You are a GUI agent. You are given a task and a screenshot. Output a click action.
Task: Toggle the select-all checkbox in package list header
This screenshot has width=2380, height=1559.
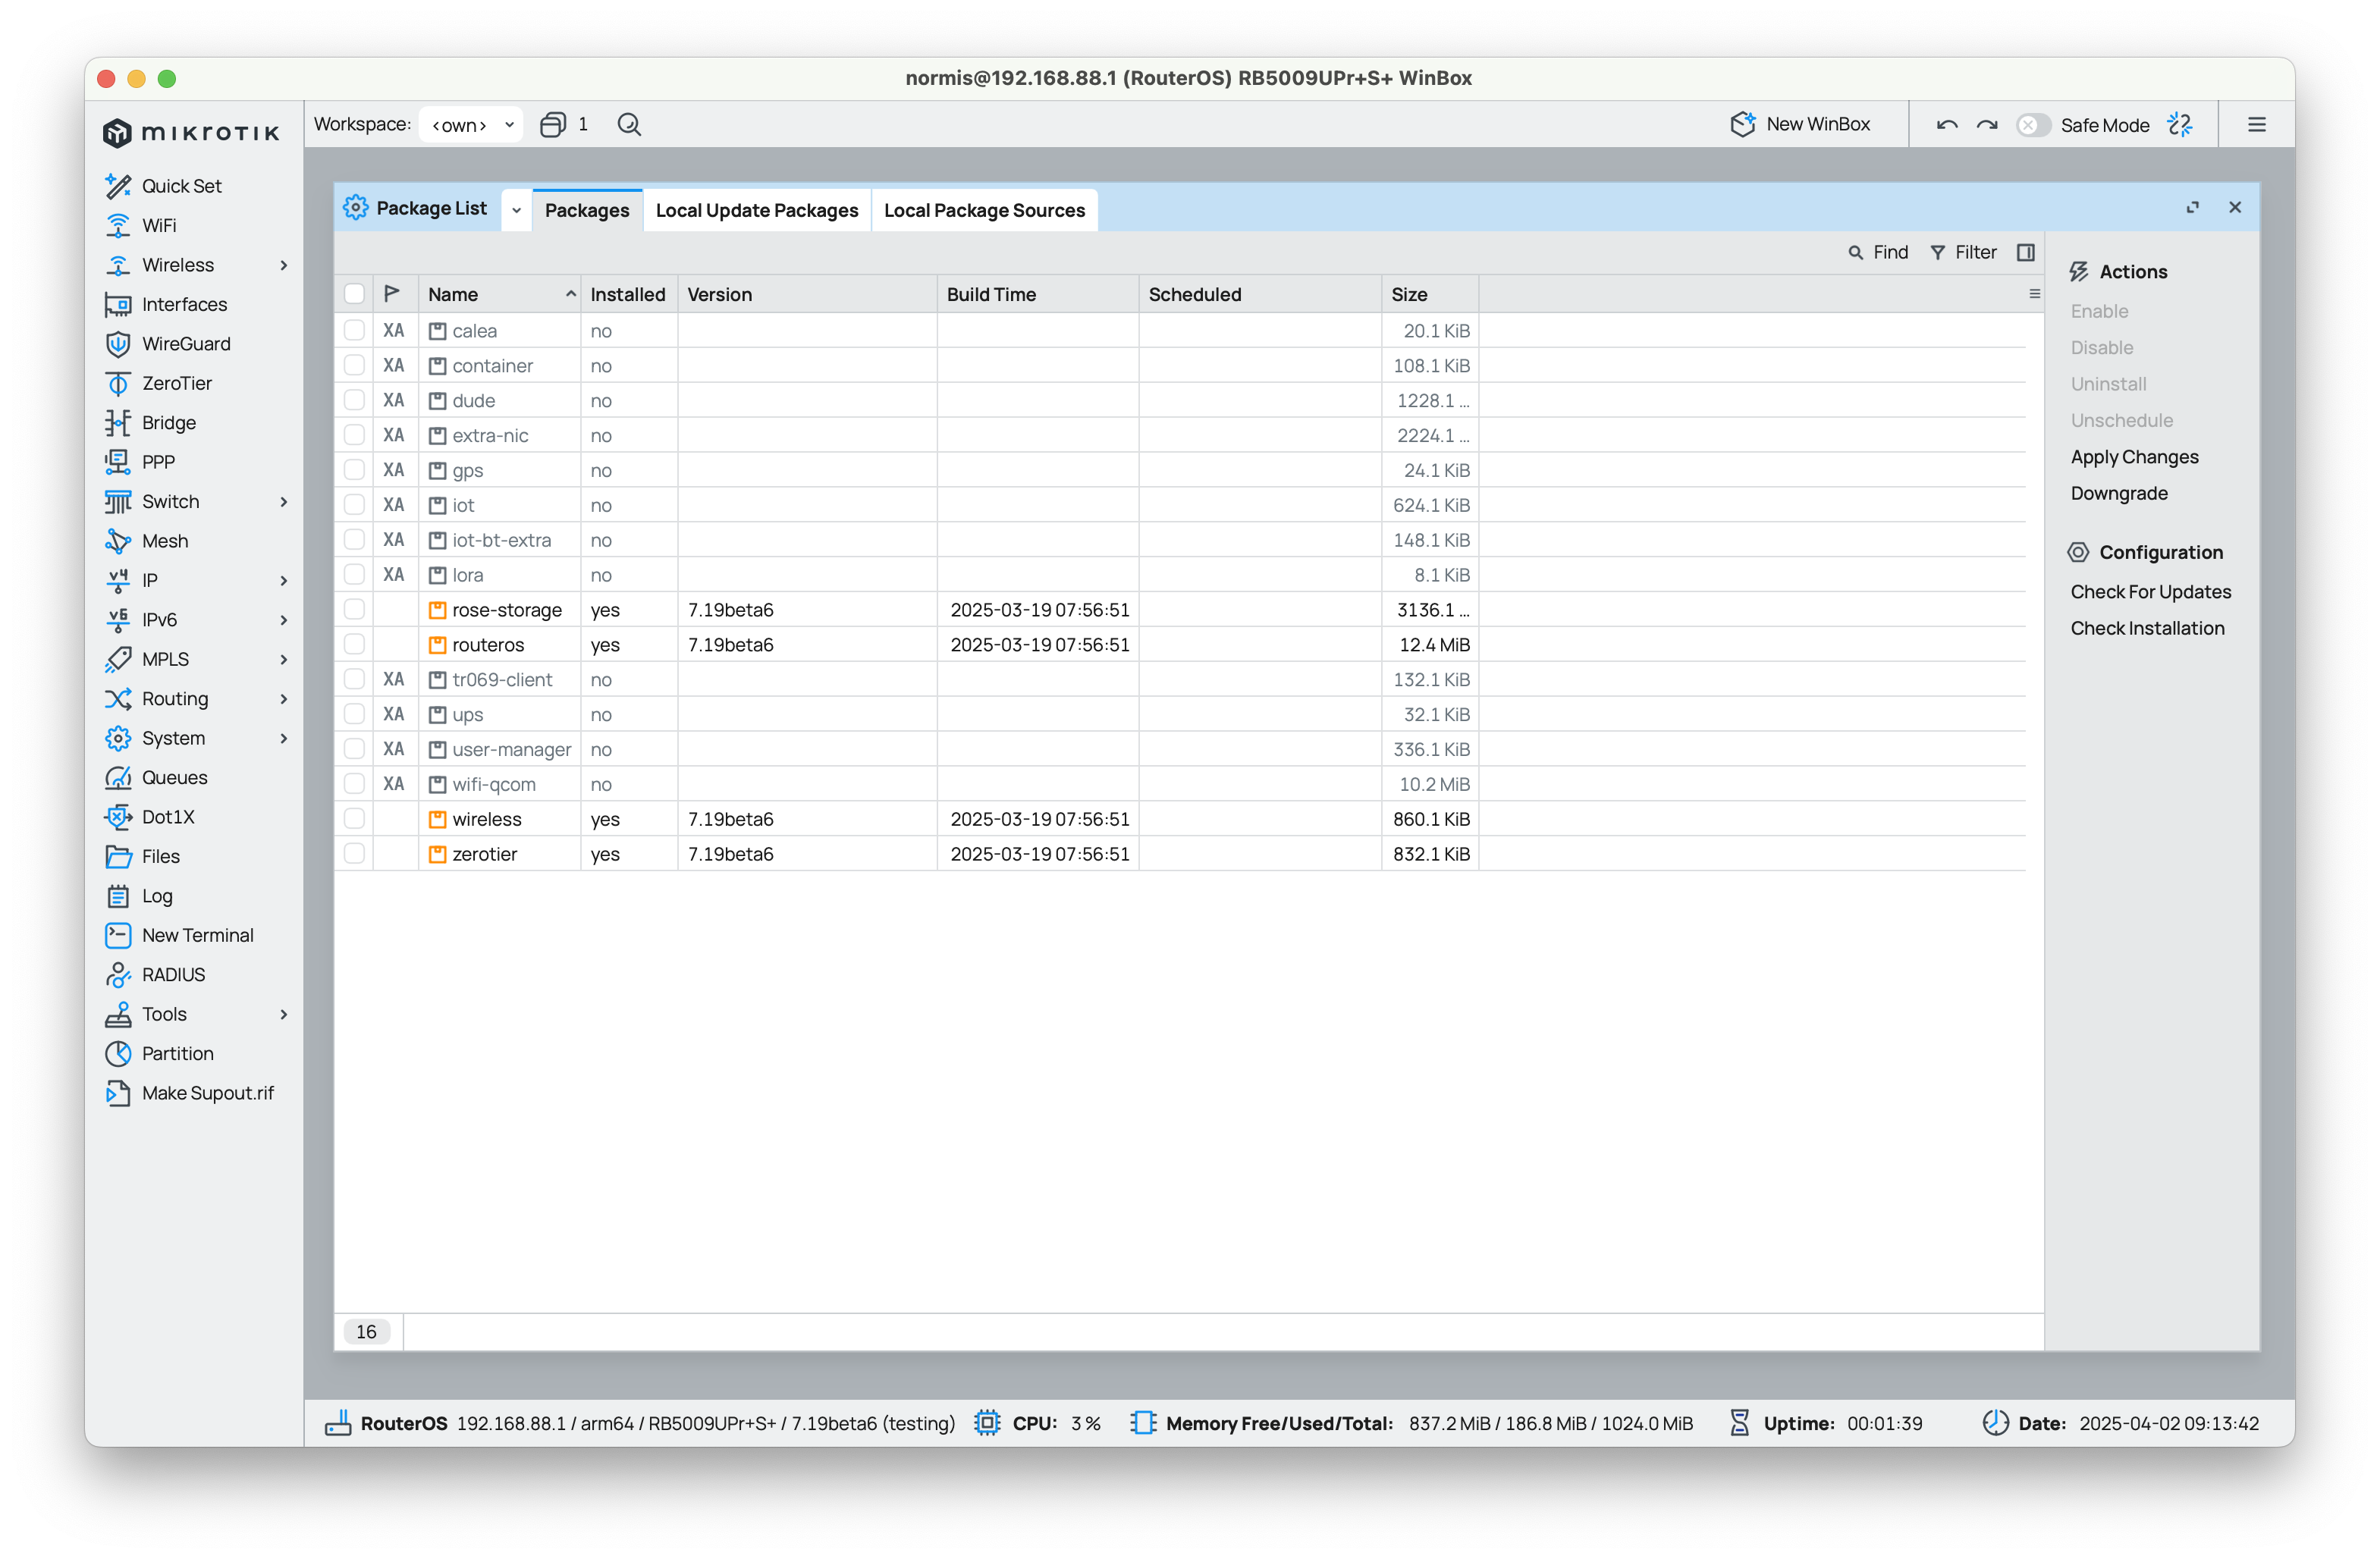pos(355,293)
